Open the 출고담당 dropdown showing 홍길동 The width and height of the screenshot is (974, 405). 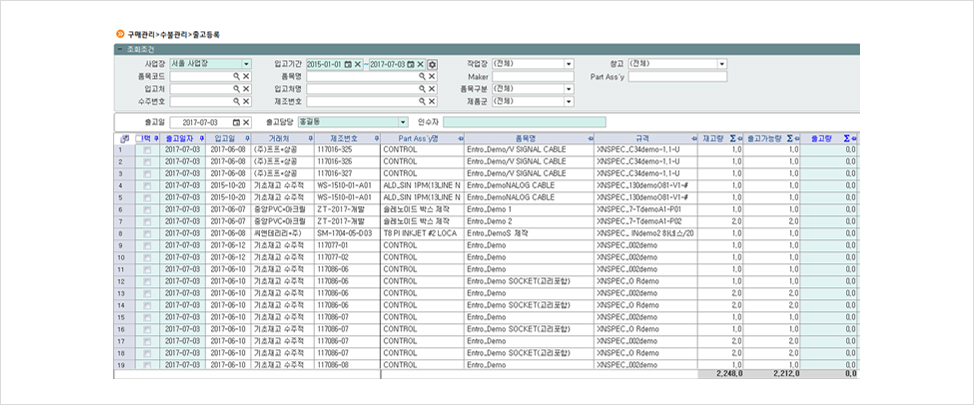tap(403, 122)
